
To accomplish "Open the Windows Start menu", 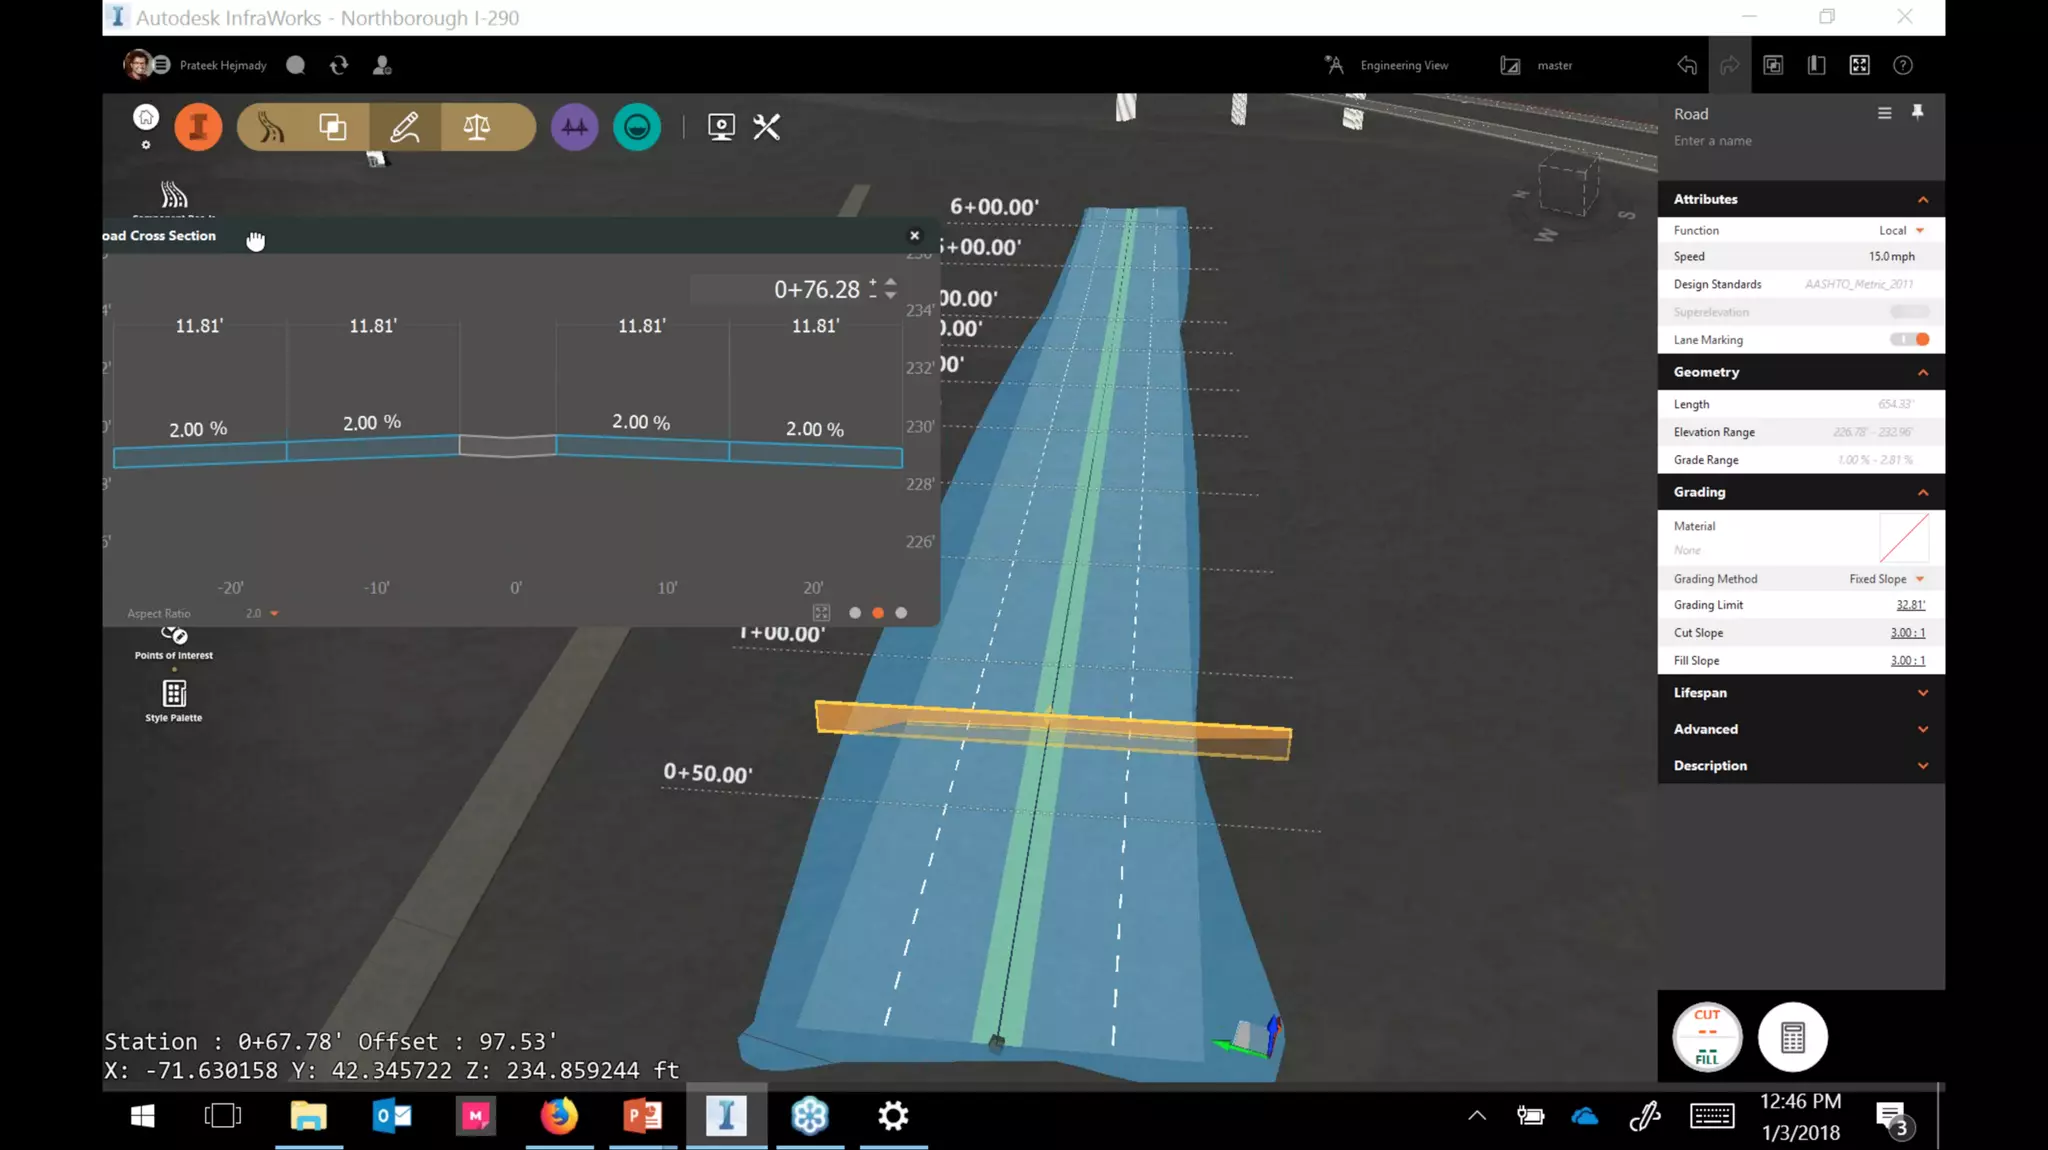I will pyautogui.click(x=142, y=1116).
